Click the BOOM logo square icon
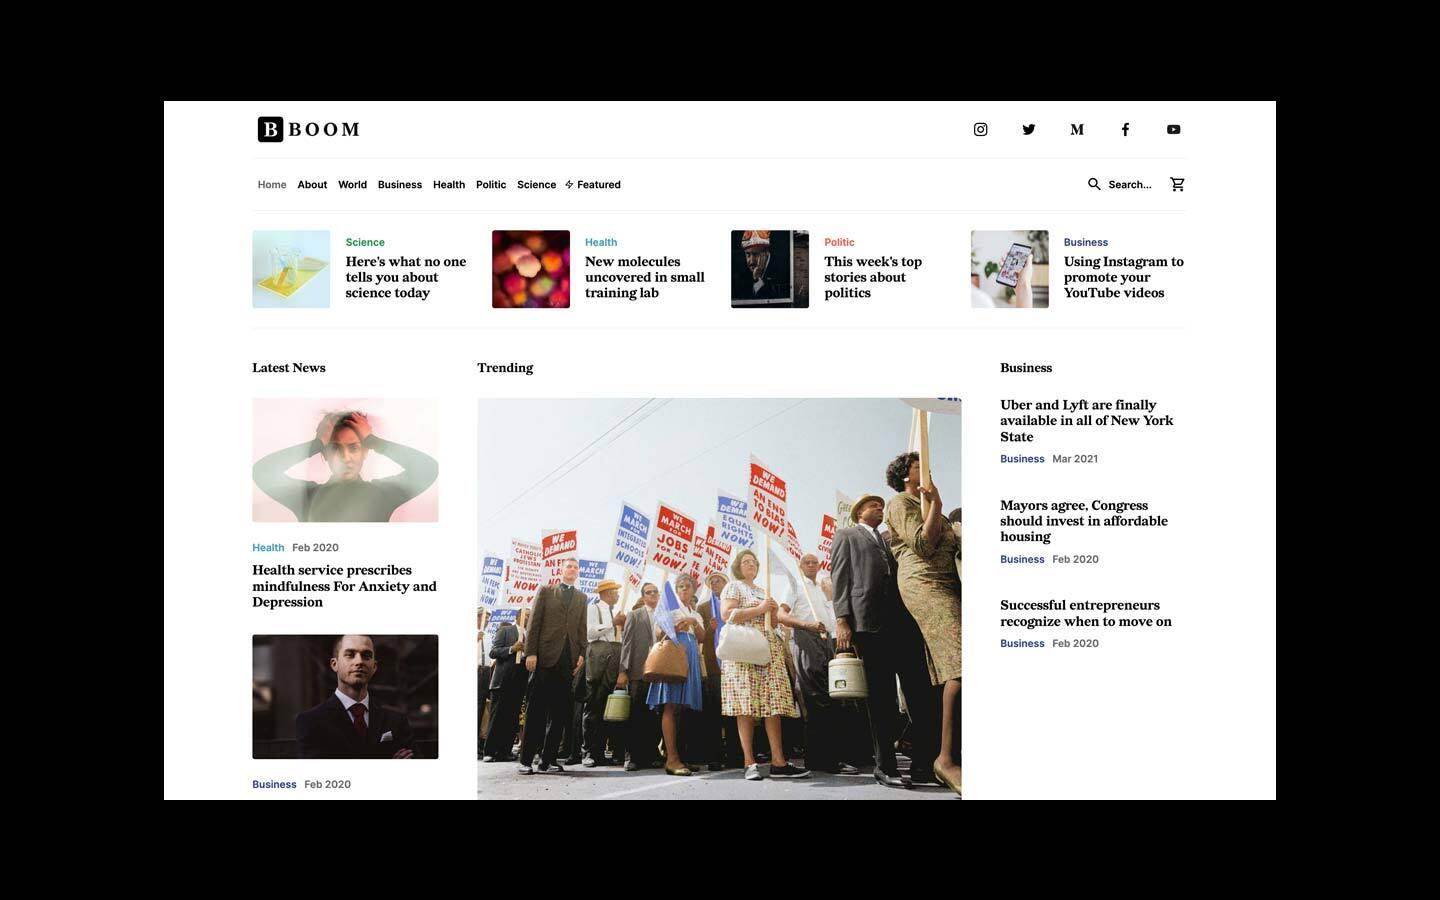The width and height of the screenshot is (1440, 900). coord(269,129)
